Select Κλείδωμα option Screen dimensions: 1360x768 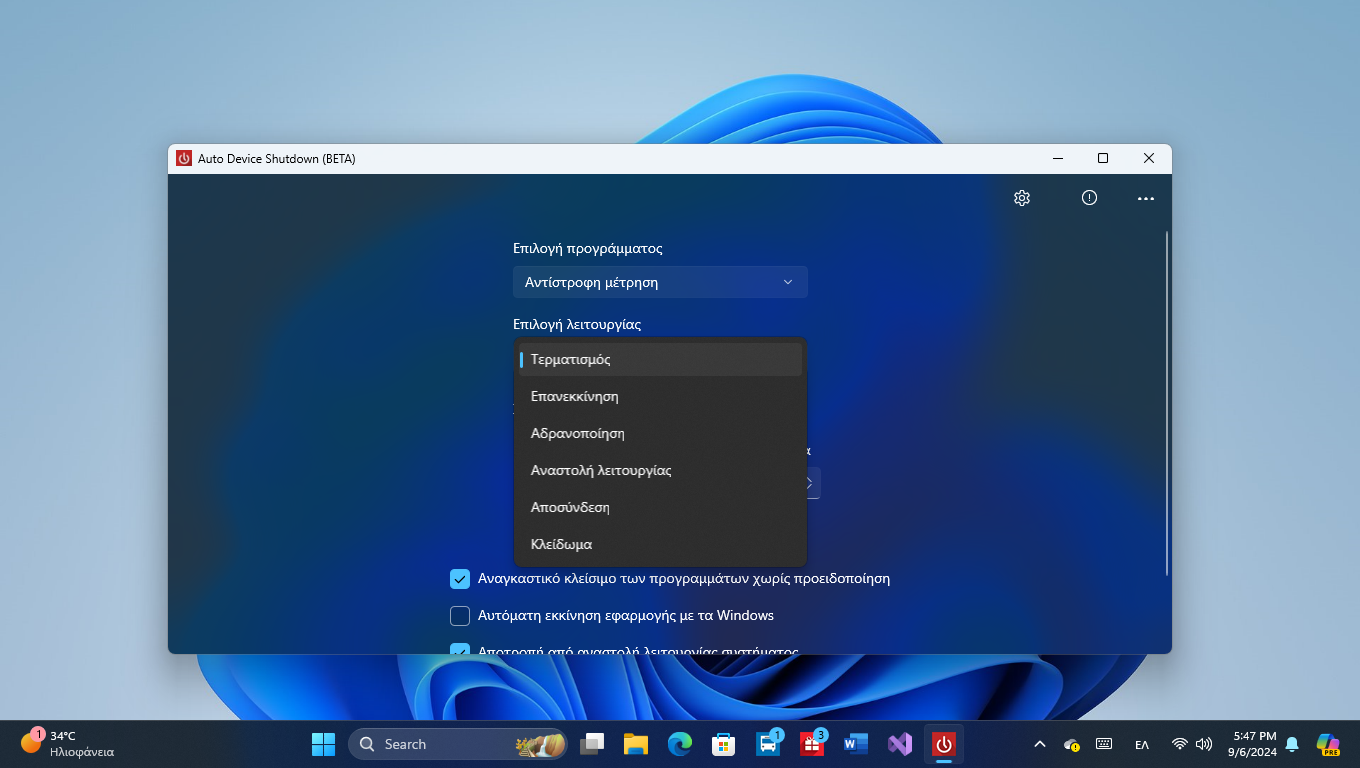tap(660, 544)
